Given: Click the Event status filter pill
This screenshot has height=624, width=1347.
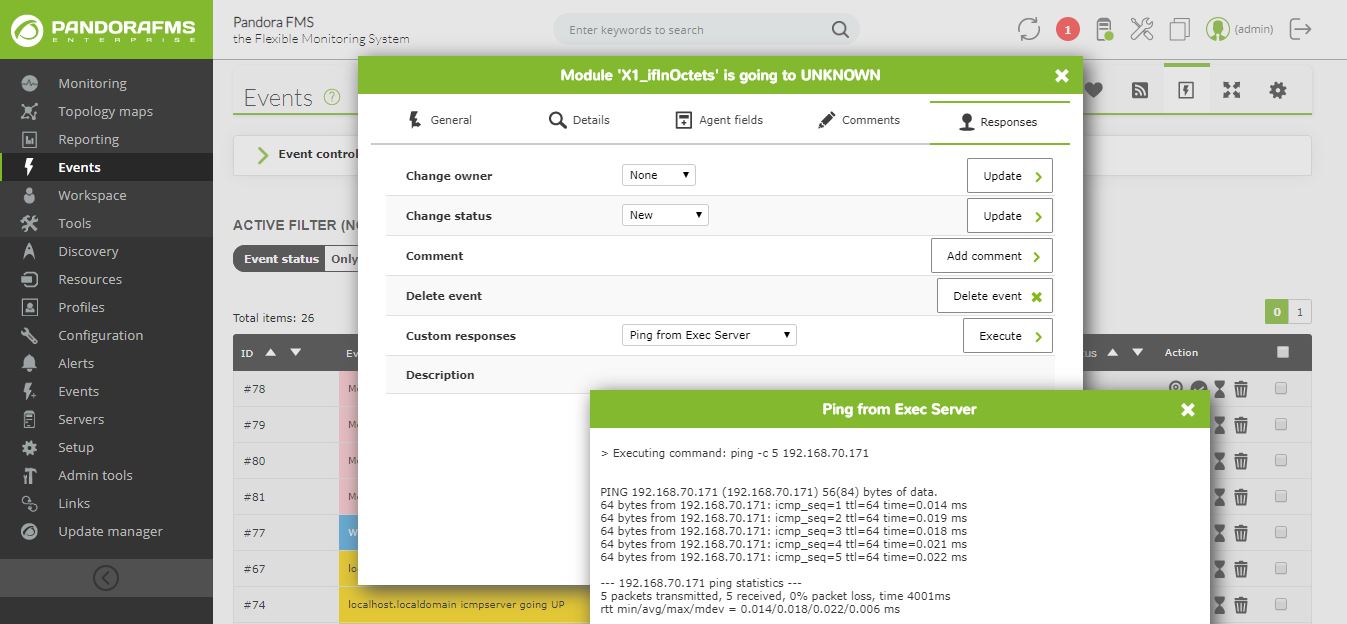Looking at the screenshot, I should click(x=281, y=259).
